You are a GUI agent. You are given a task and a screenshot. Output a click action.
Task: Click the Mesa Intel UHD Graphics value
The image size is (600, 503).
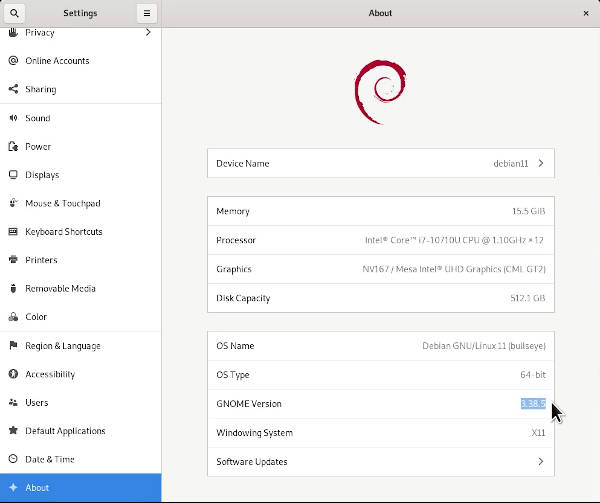(x=454, y=269)
